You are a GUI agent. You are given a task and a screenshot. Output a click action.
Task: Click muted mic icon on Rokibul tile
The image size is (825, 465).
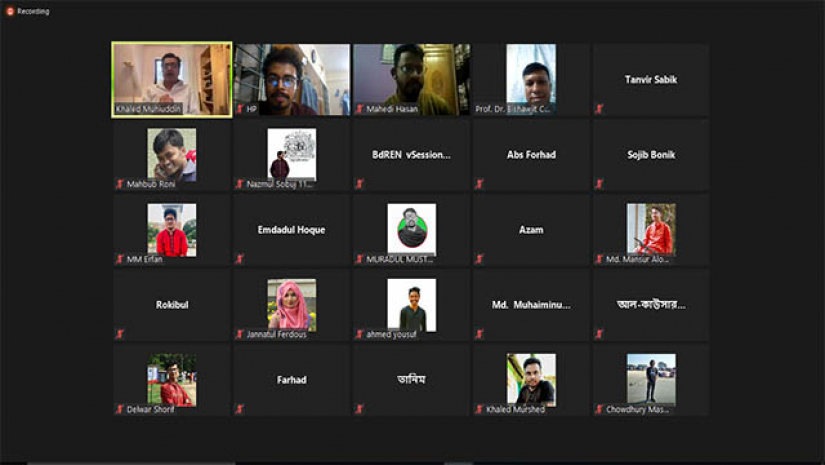(119, 334)
